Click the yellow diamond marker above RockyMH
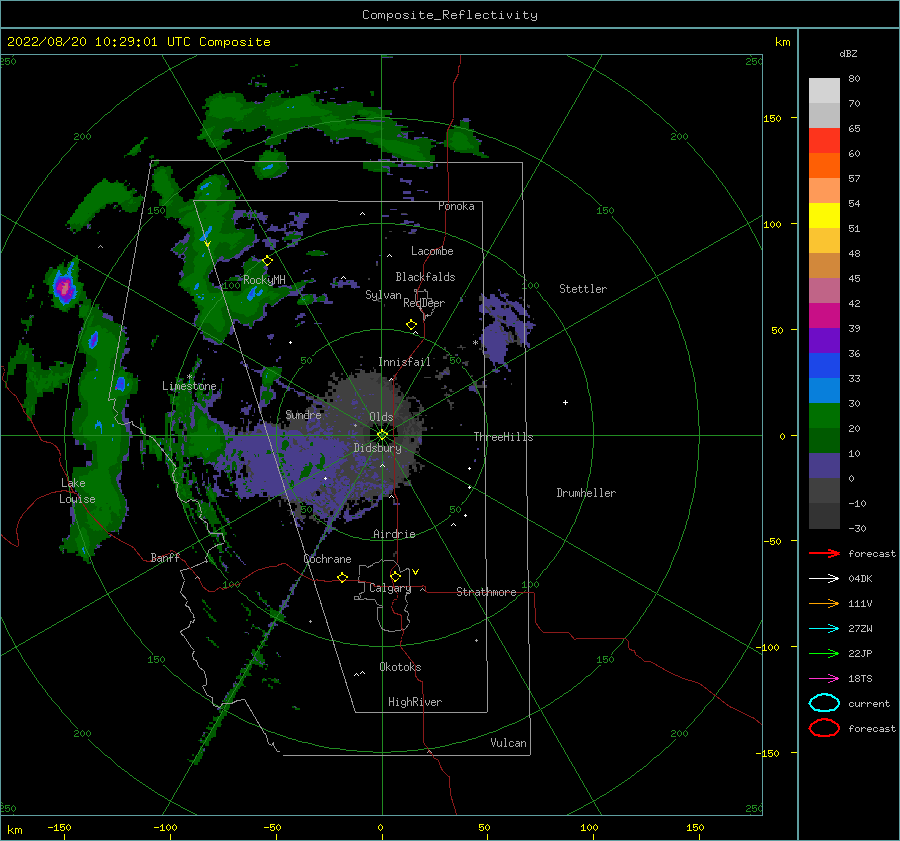Viewport: 900px width, 841px height. pyautogui.click(x=267, y=261)
